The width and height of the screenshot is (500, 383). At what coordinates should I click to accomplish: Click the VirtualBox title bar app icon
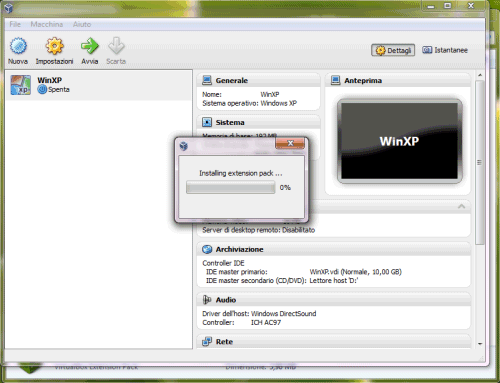[x=8, y=8]
